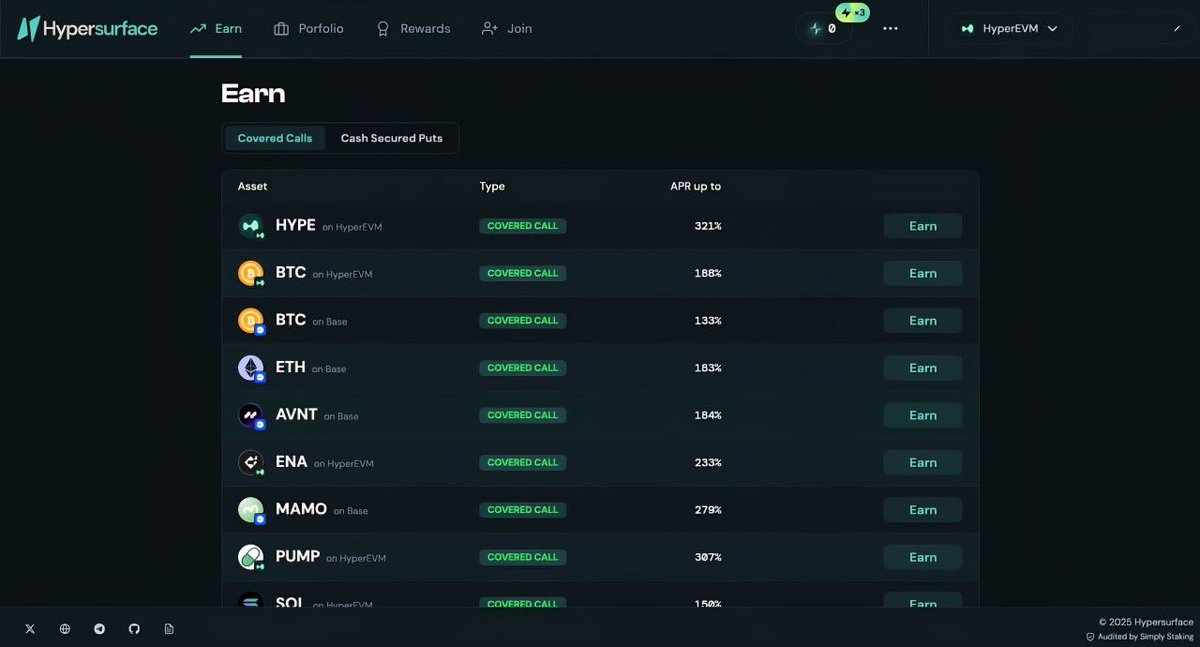Click the HYPE asset name

click(x=295, y=225)
